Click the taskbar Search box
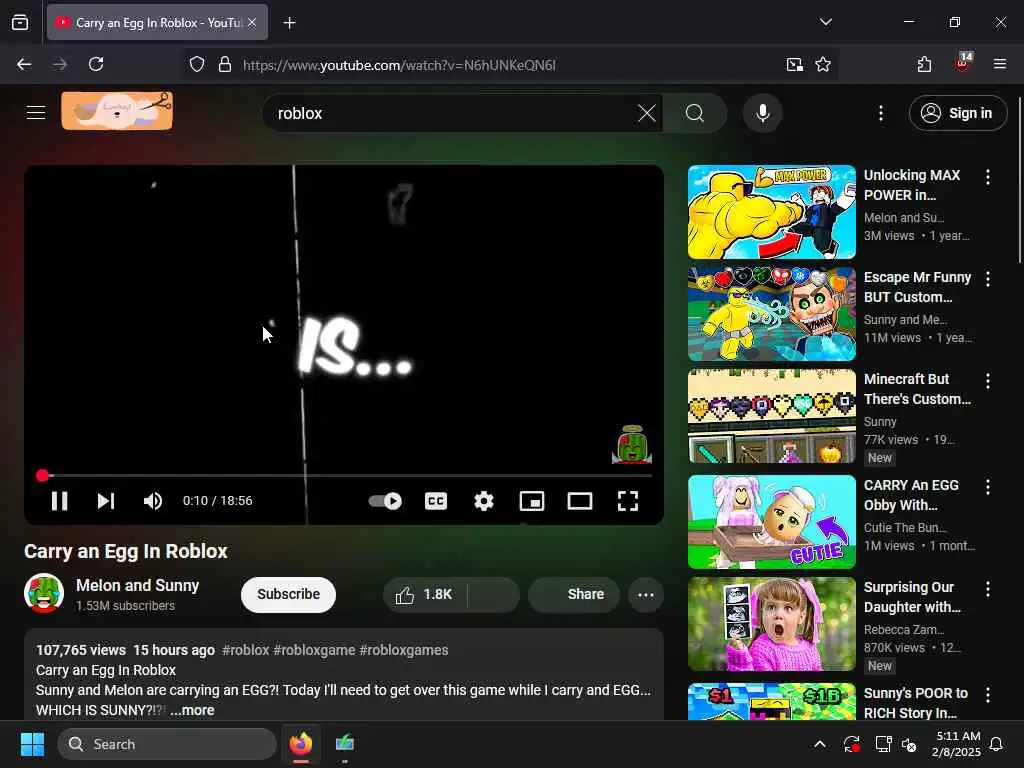The image size is (1024, 768). [167, 744]
